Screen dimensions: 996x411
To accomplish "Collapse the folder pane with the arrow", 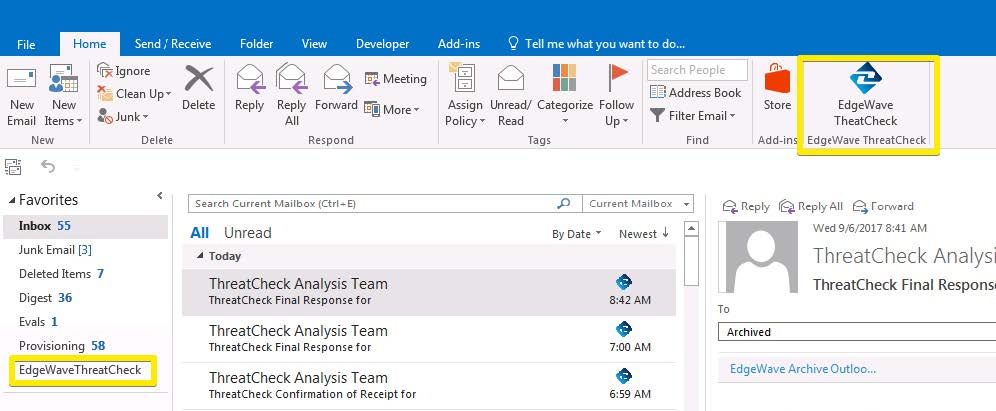I will (159, 196).
